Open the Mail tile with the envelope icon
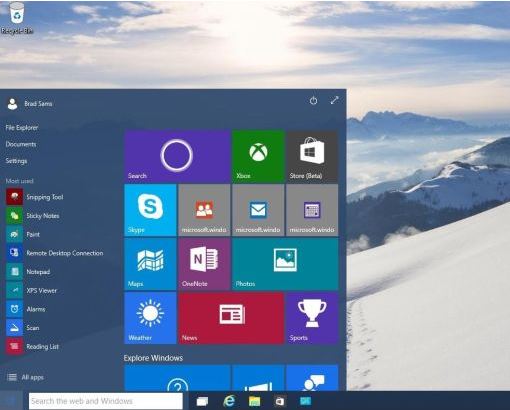Image resolution: width=510 pixels, height=410 pixels. [258, 210]
